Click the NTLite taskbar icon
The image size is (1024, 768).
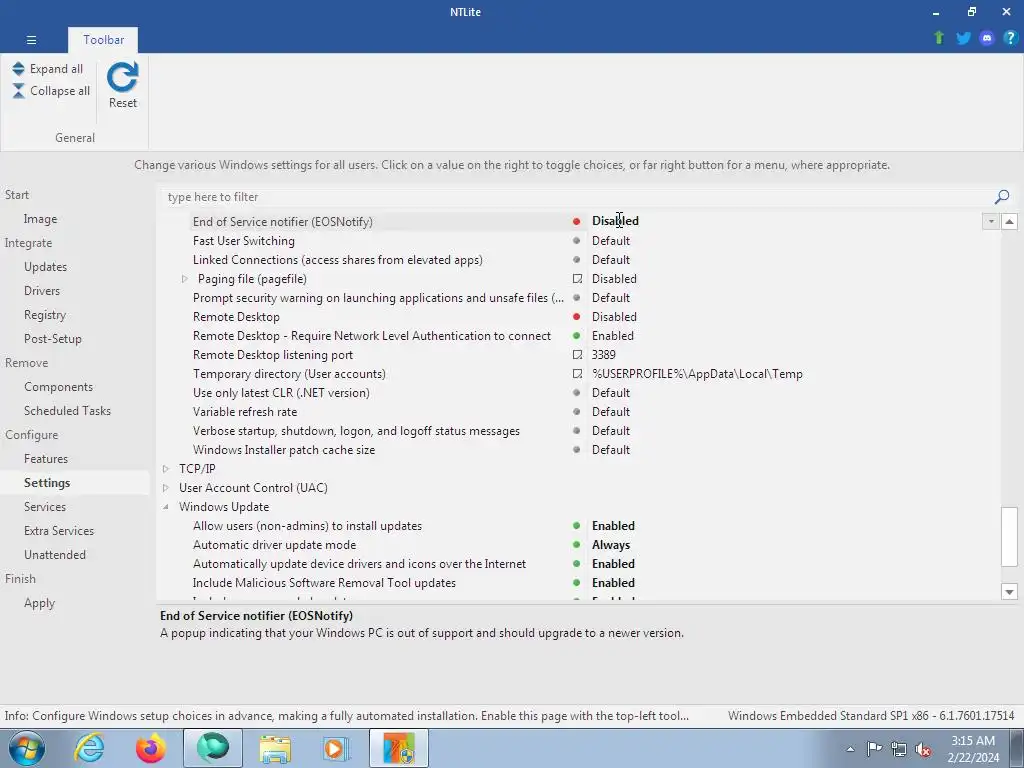pyautogui.click(x=399, y=748)
